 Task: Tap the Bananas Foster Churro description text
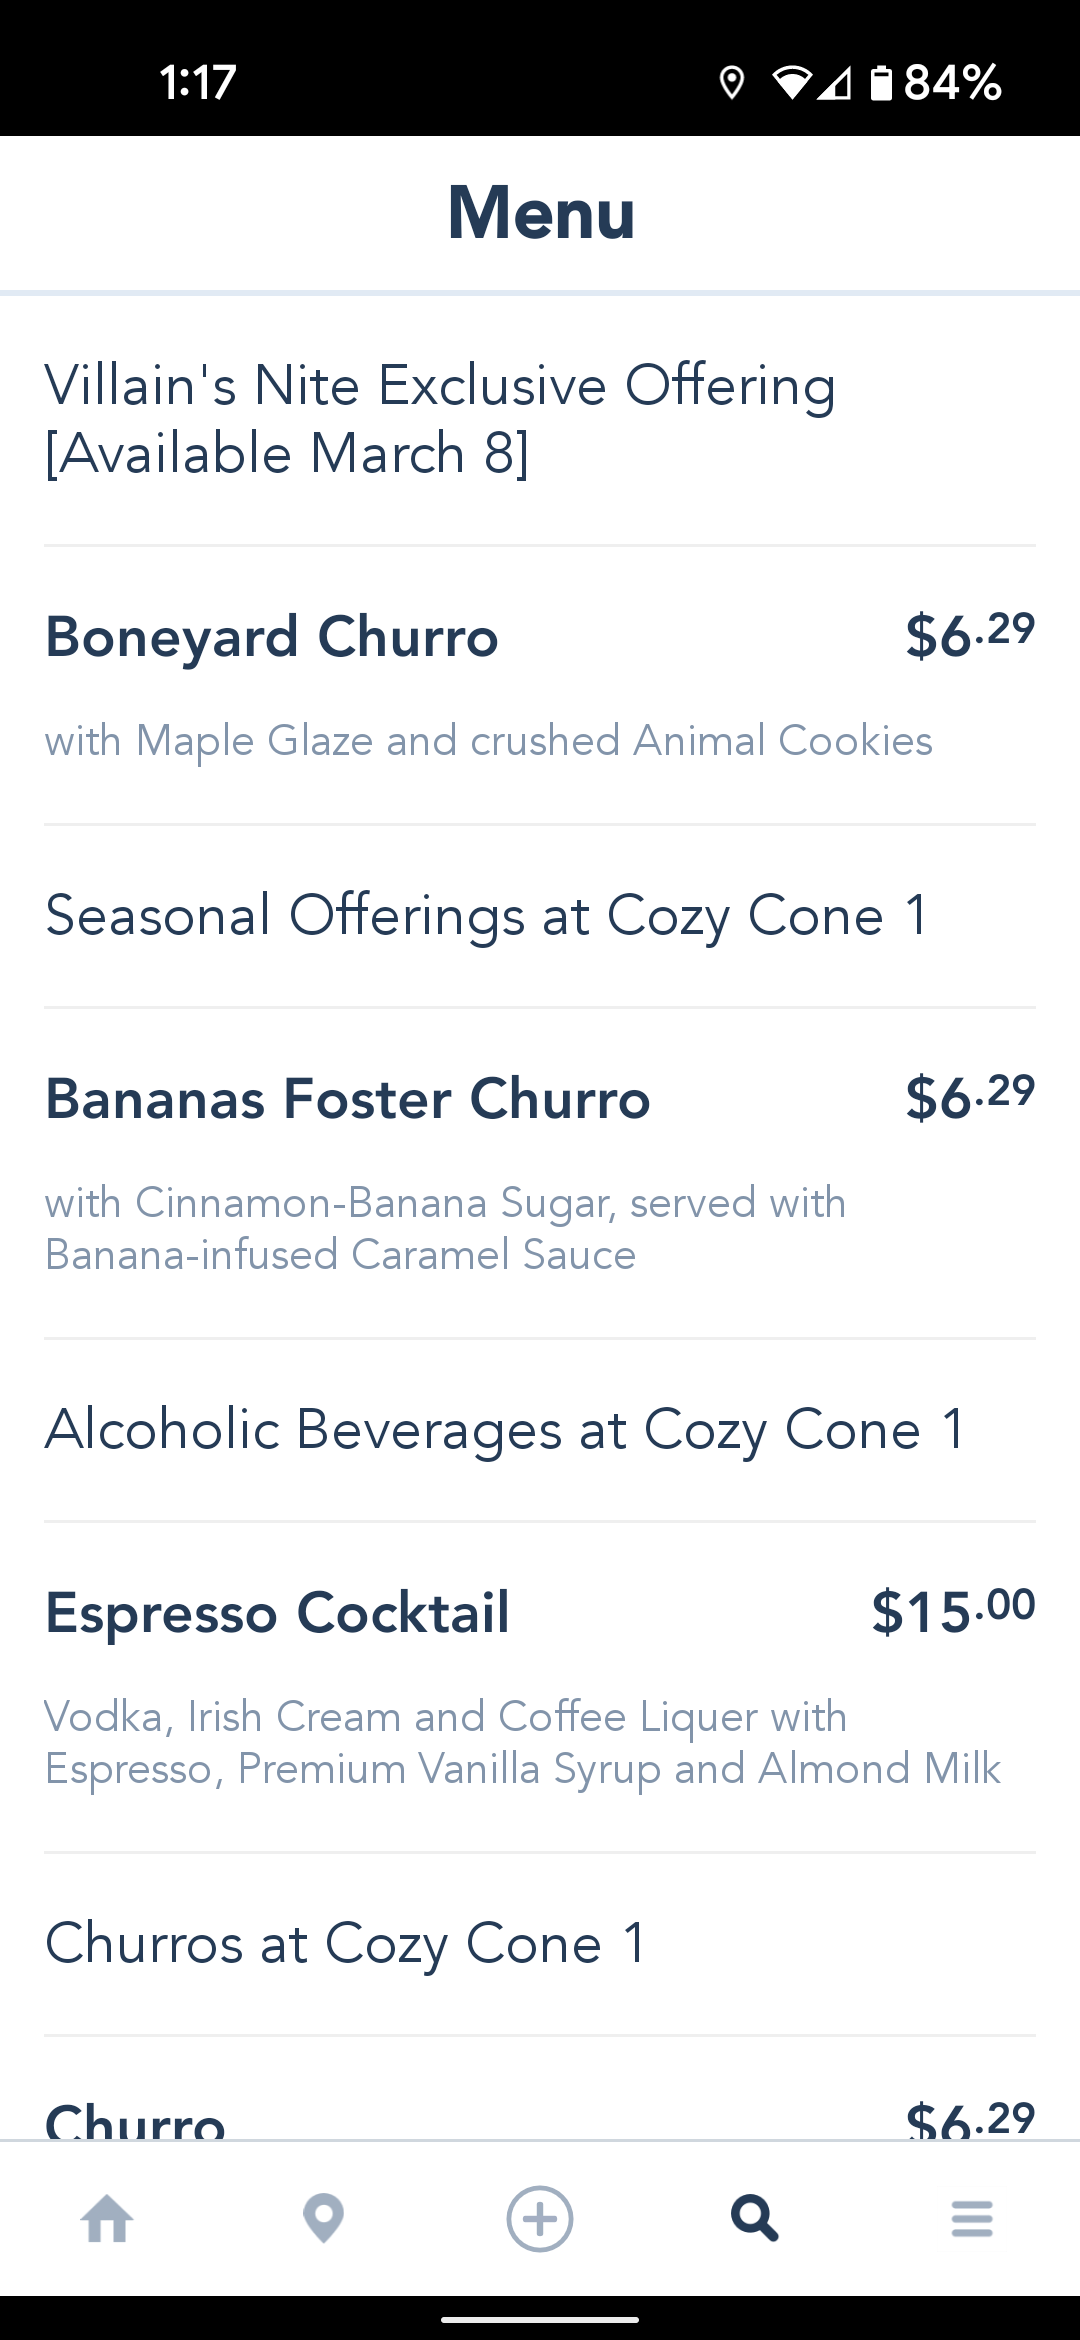(x=445, y=1228)
